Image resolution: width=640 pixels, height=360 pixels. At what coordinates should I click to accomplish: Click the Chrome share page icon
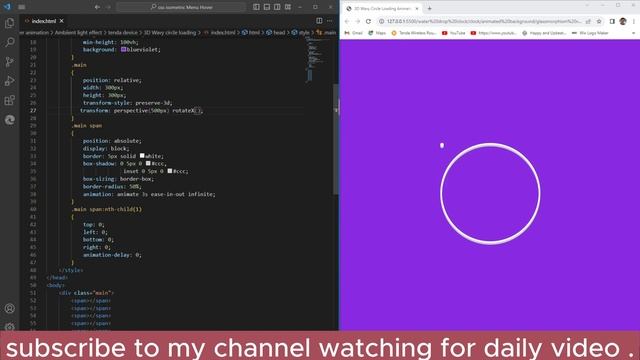[x=588, y=21]
